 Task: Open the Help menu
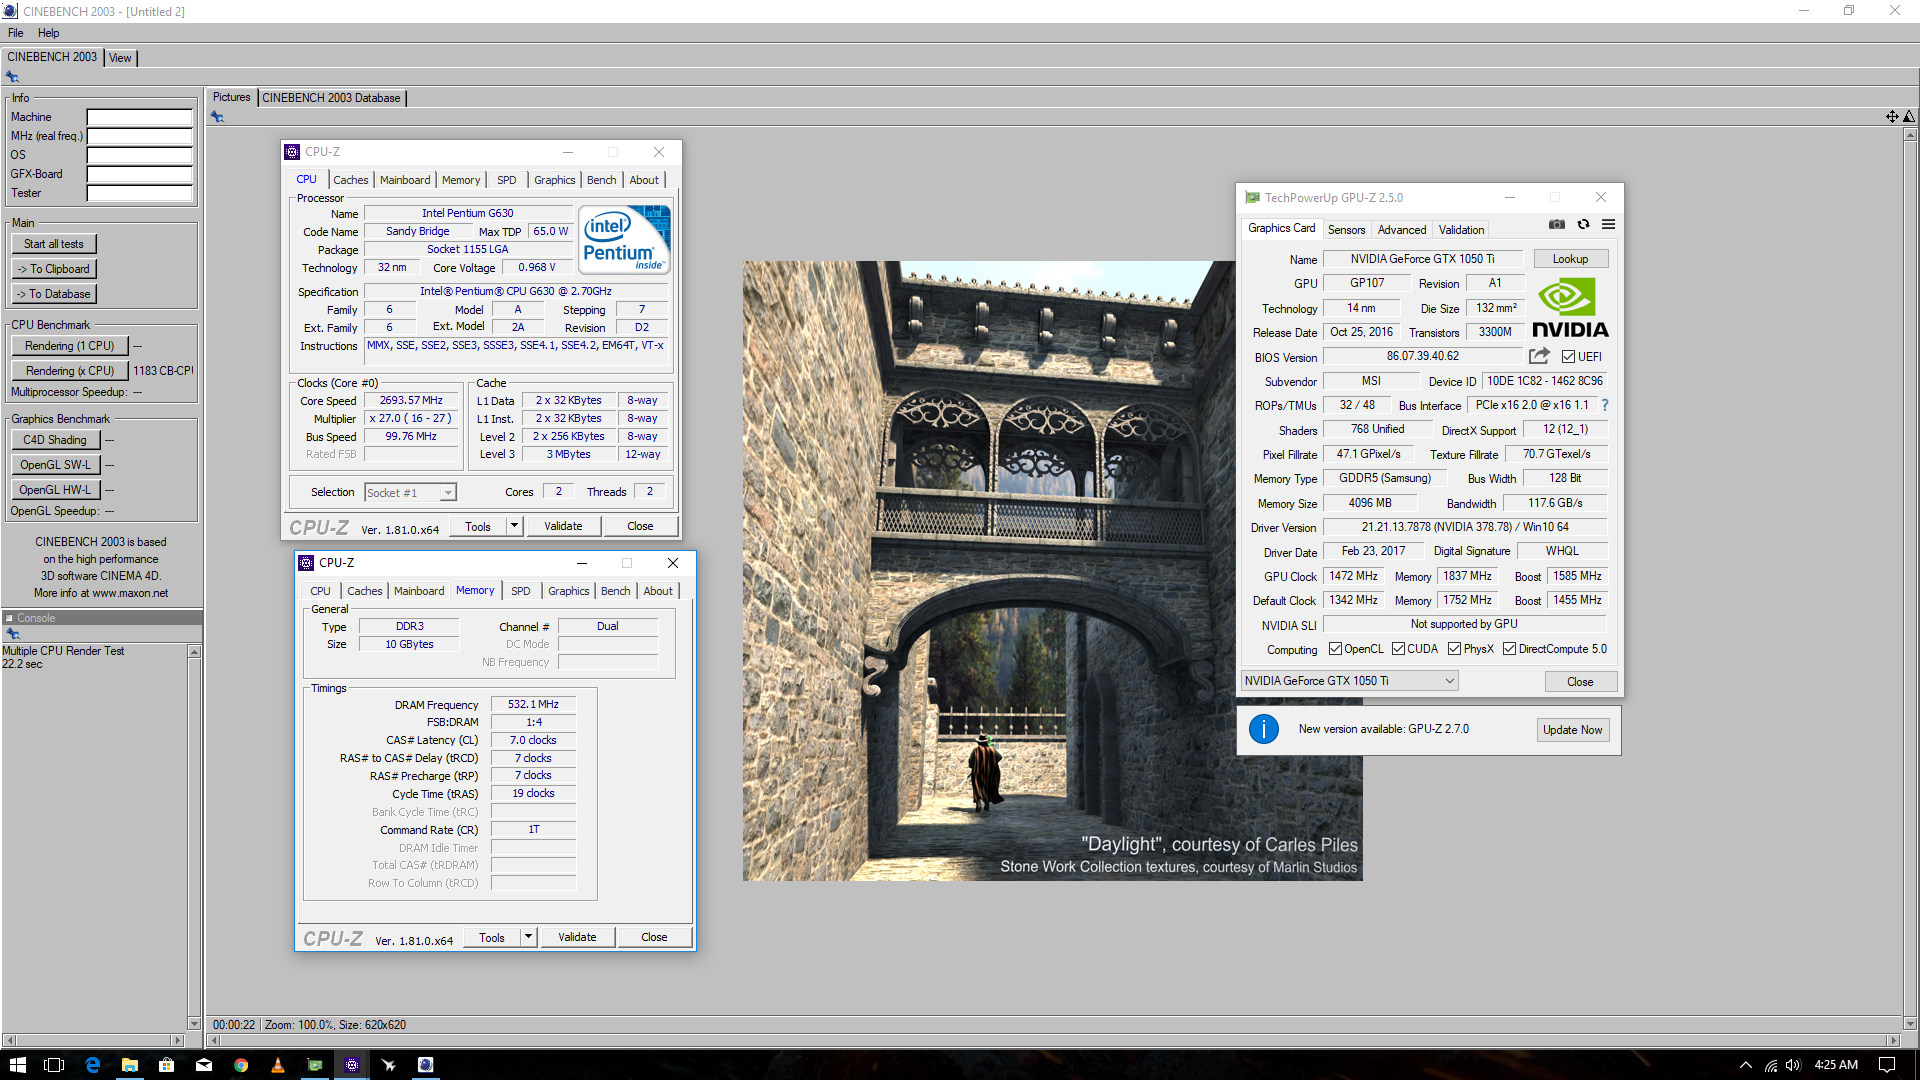tap(48, 33)
